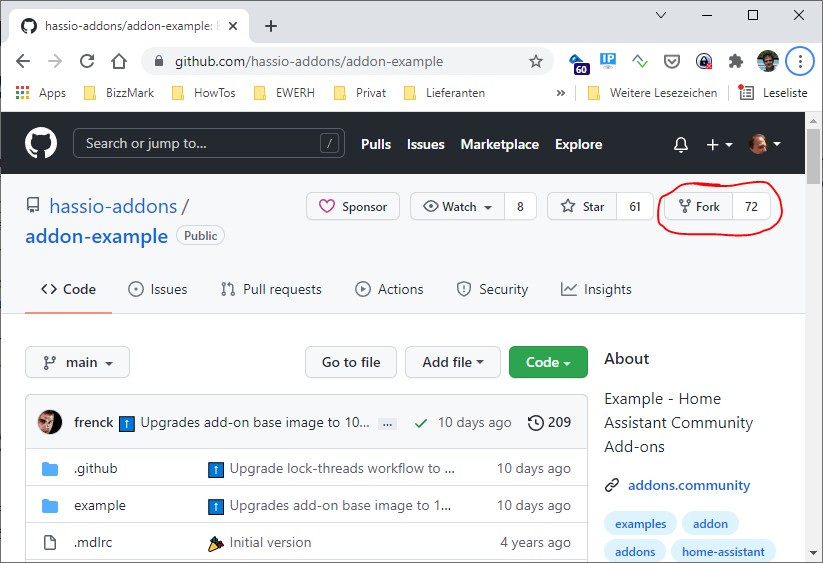Open the commit history clock icon
823x563 pixels.
[536, 422]
